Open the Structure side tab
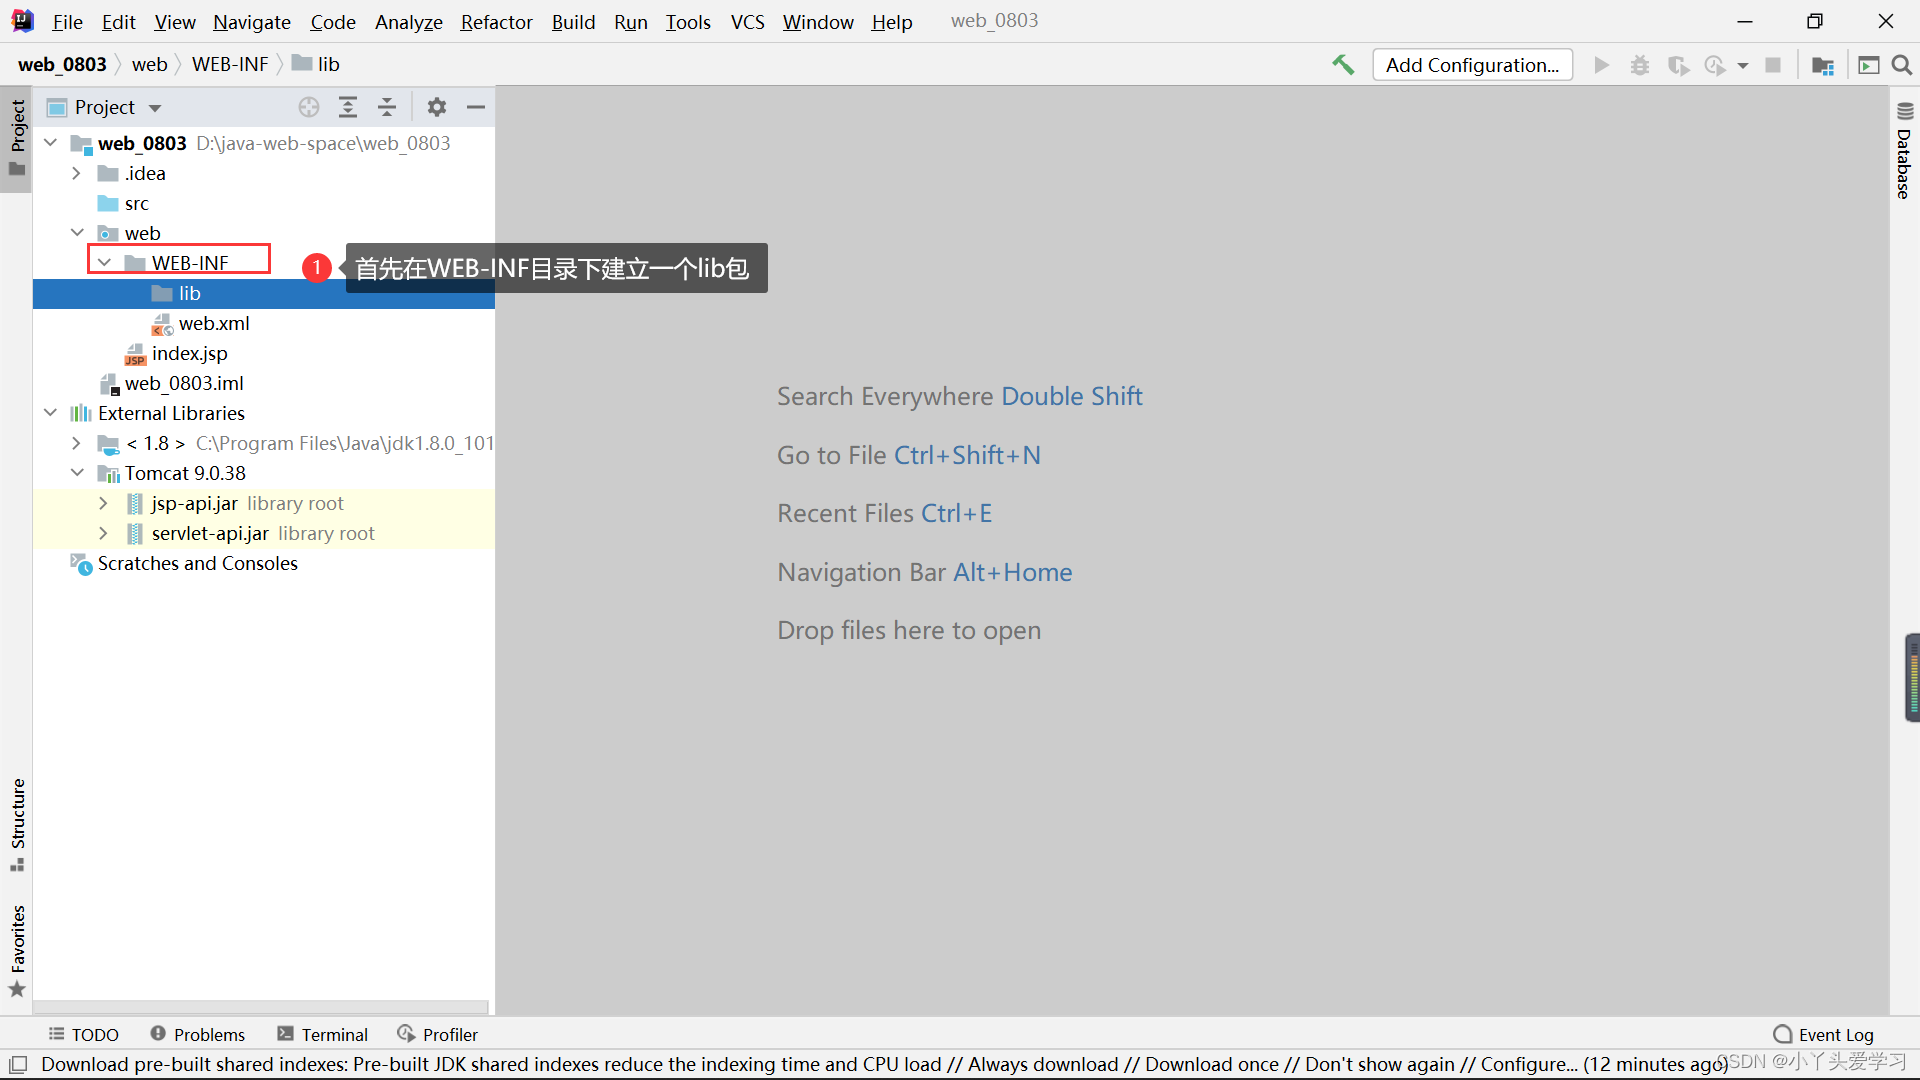 17,824
